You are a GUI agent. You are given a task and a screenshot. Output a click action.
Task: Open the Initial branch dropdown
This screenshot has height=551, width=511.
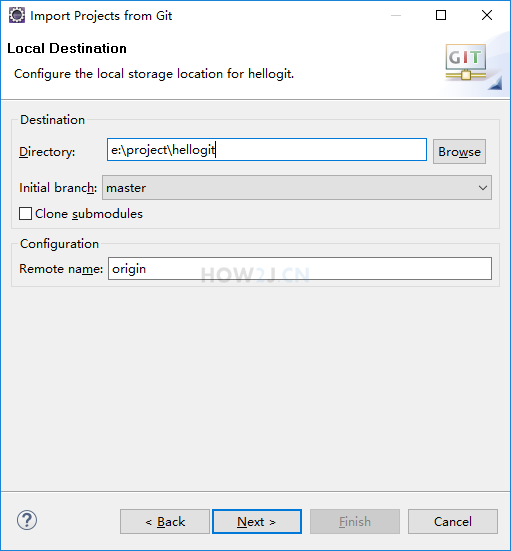click(x=297, y=188)
